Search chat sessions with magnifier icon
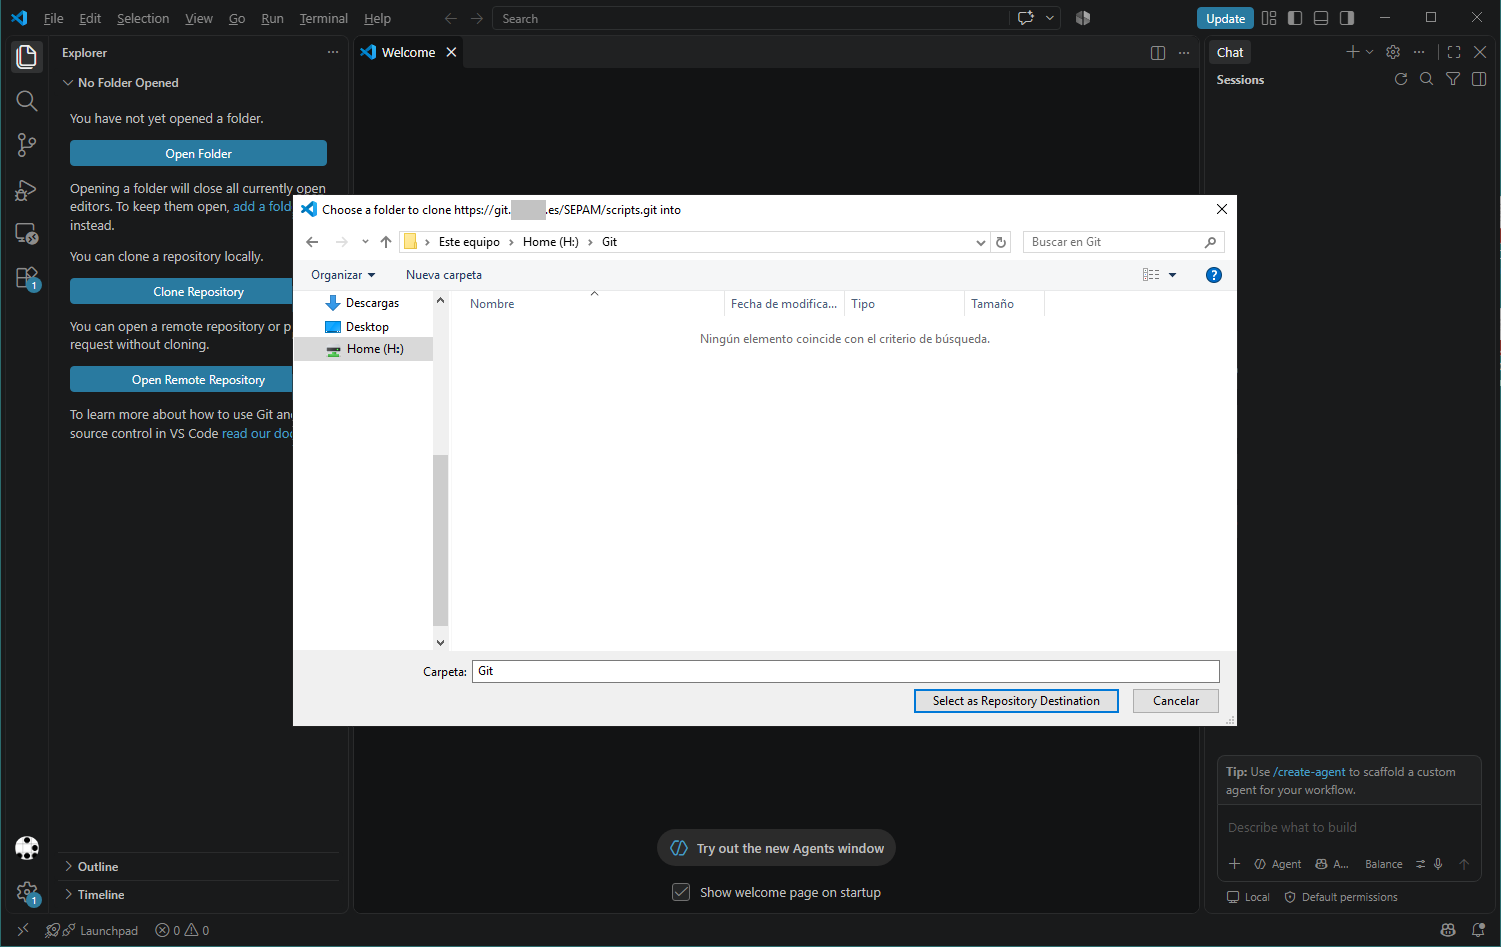This screenshot has width=1501, height=947. coord(1427,79)
